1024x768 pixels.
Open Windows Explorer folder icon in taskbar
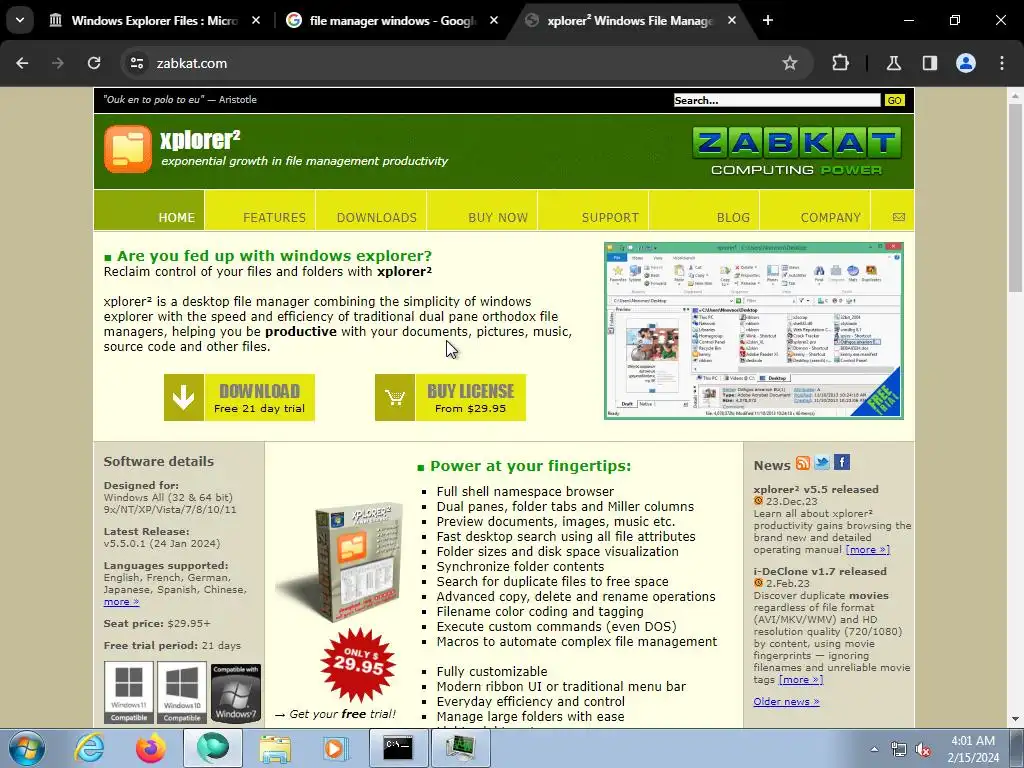click(275, 748)
